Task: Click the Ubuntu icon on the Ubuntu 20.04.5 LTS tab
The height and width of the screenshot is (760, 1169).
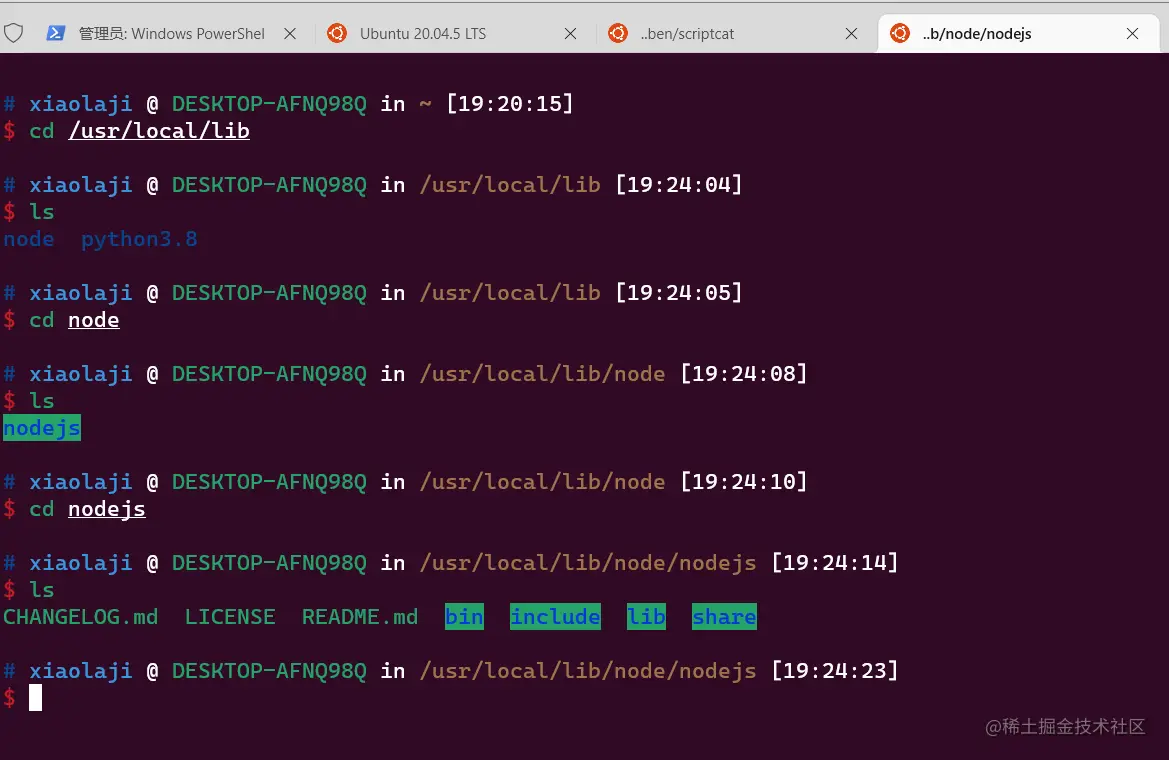Action: point(337,34)
